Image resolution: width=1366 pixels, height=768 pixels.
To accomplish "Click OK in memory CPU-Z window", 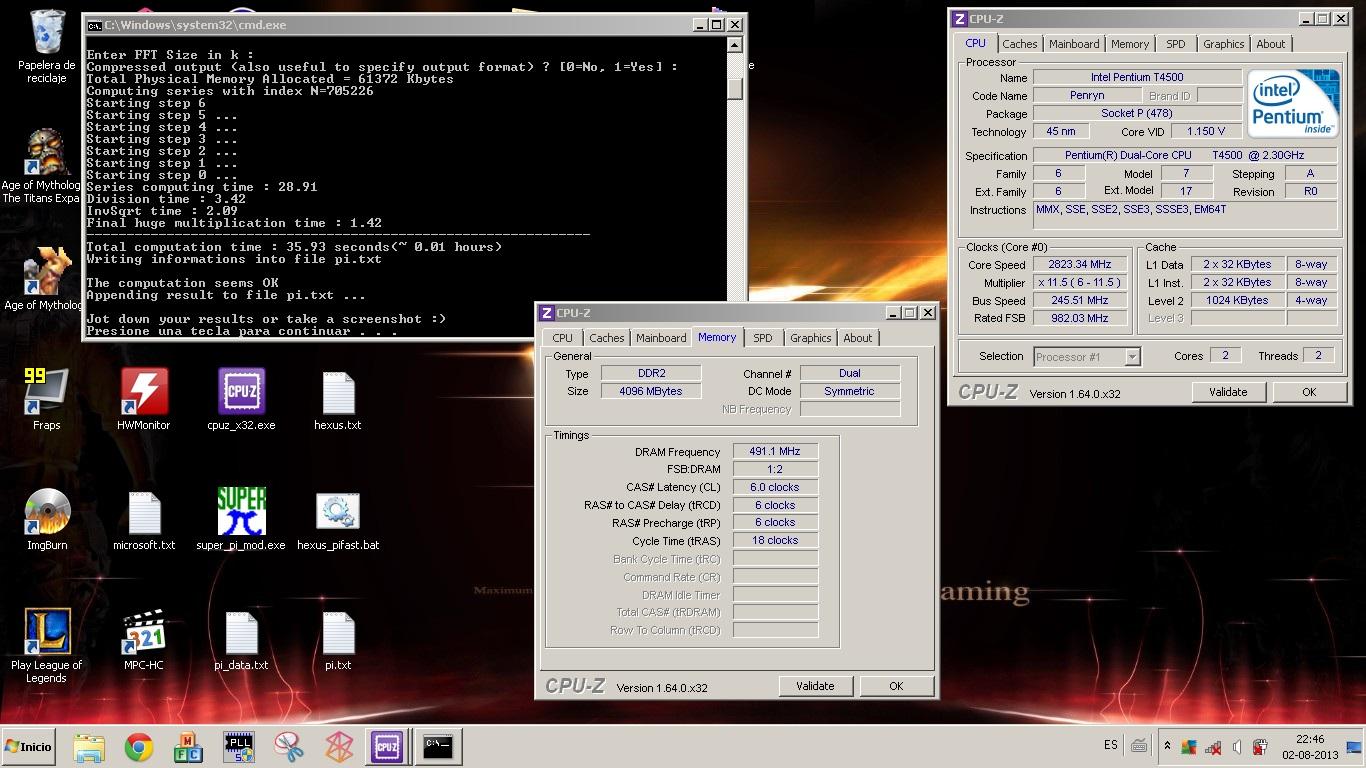I will pyautogui.click(x=896, y=686).
